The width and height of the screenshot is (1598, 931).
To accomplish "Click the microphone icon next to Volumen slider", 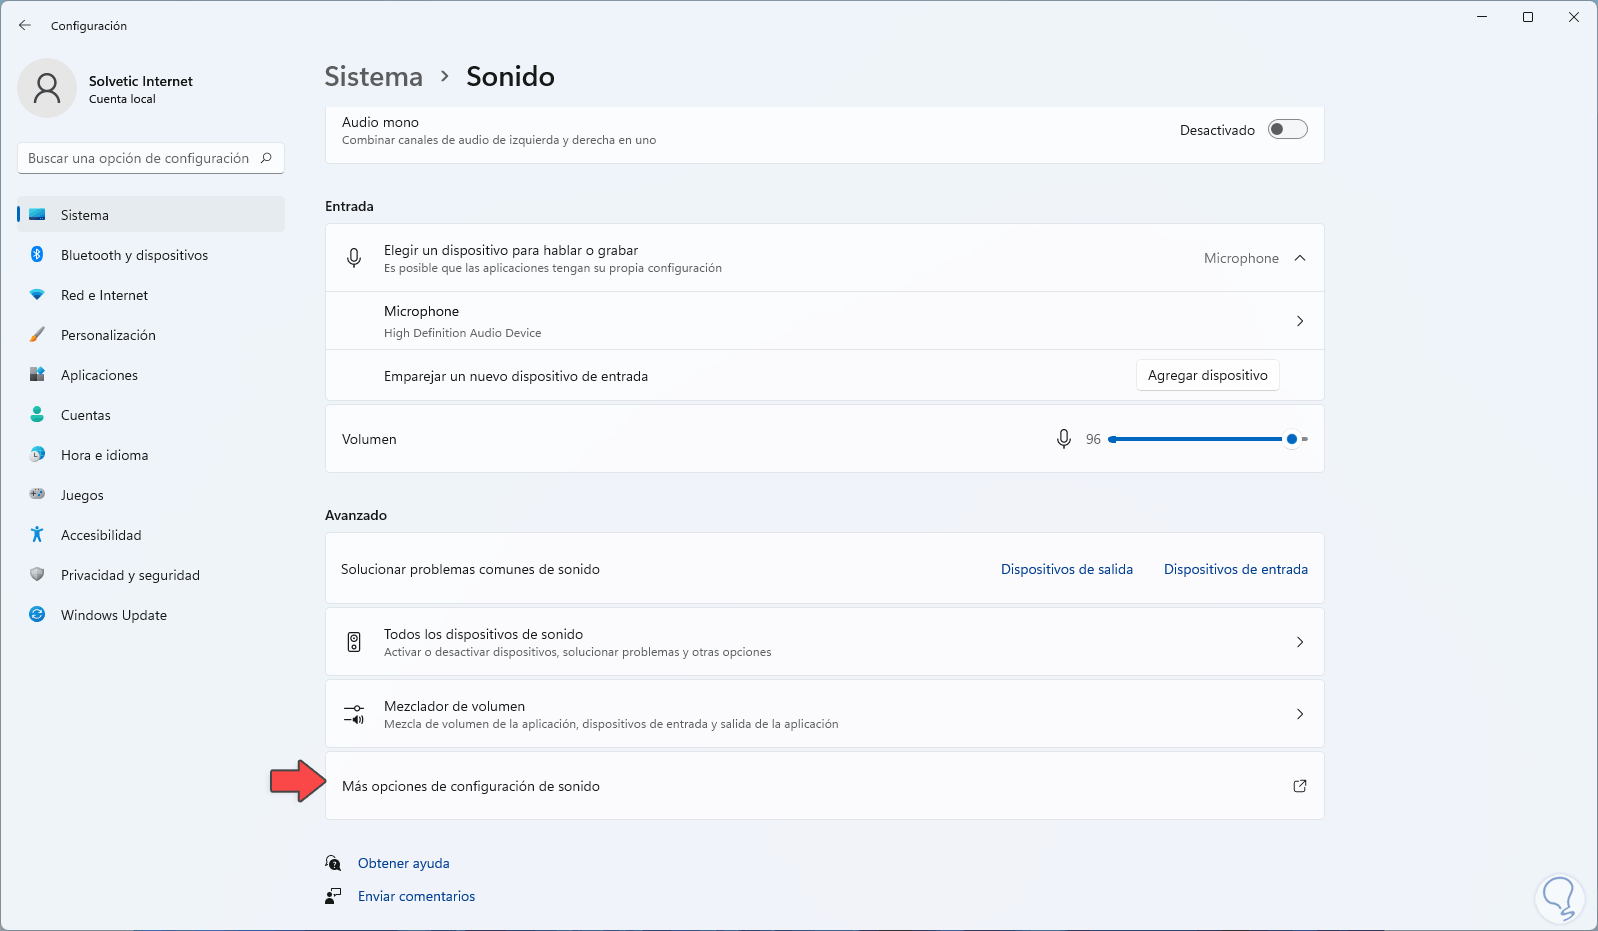I will [1064, 439].
